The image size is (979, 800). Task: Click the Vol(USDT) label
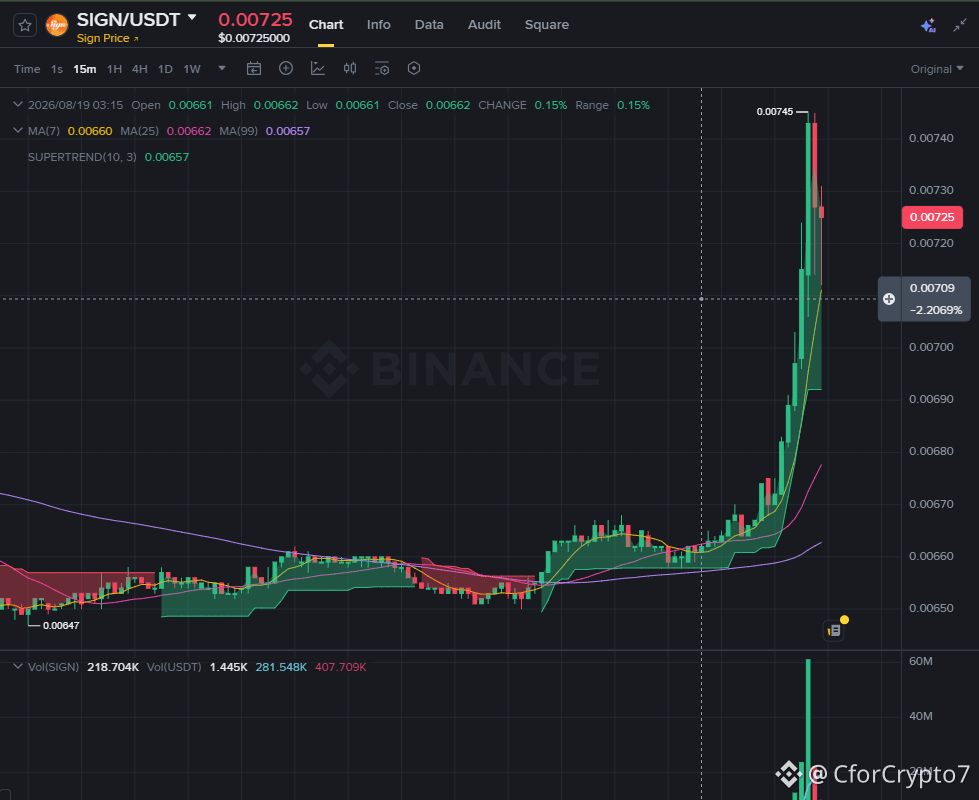(x=174, y=667)
